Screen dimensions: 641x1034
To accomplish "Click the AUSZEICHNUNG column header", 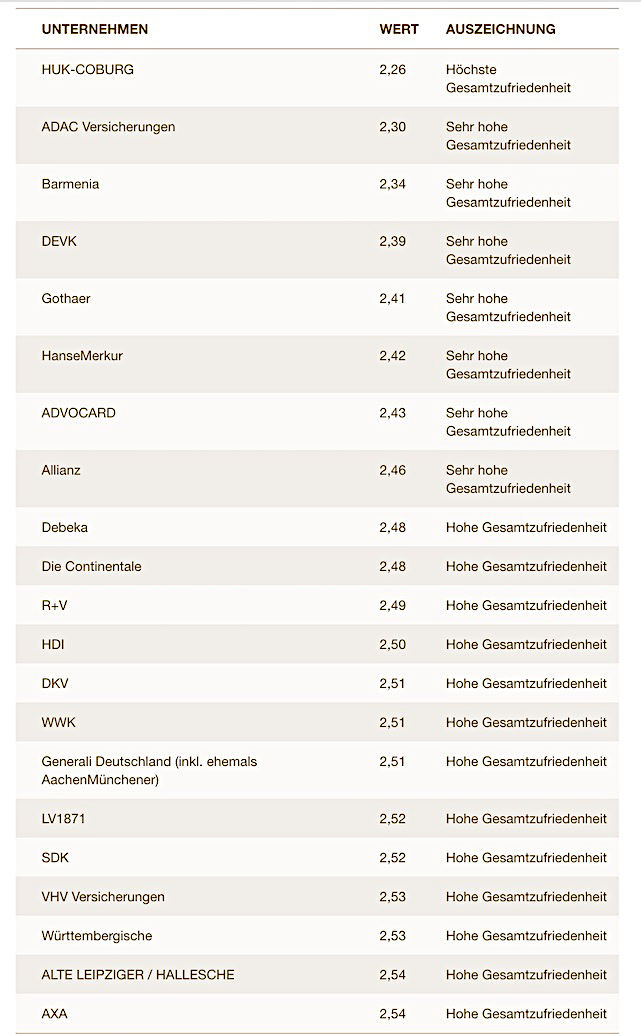I will [x=500, y=29].
